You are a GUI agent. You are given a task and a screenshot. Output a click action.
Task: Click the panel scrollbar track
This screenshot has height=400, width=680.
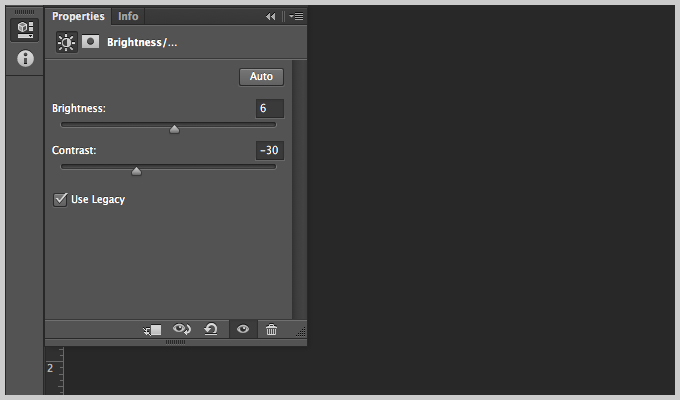pyautogui.click(x=299, y=190)
